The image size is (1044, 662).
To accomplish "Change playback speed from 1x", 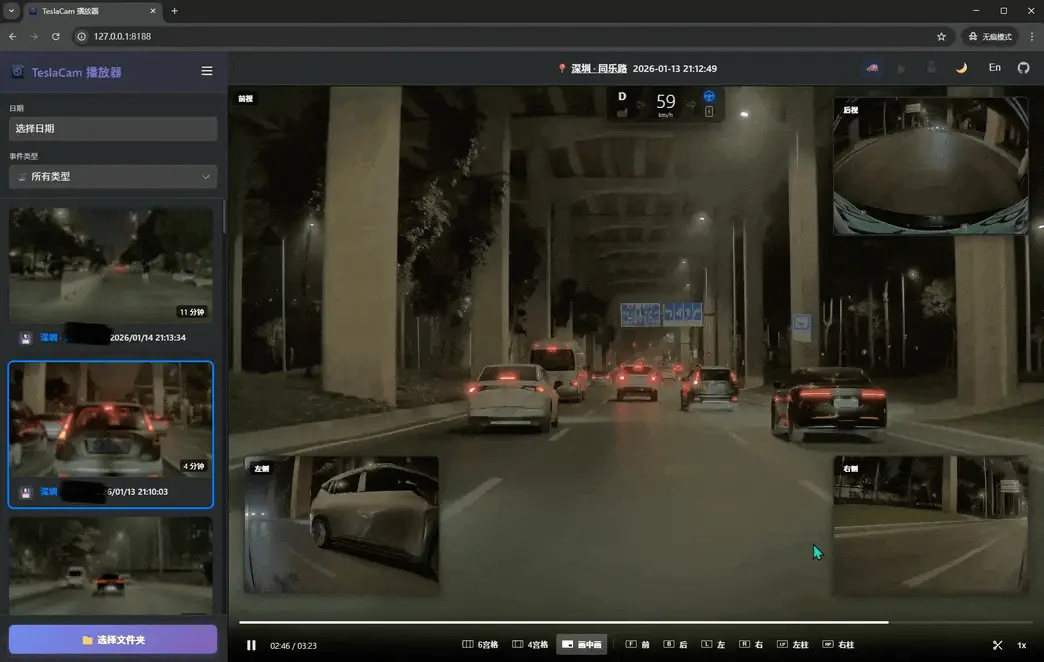I will tap(1021, 645).
